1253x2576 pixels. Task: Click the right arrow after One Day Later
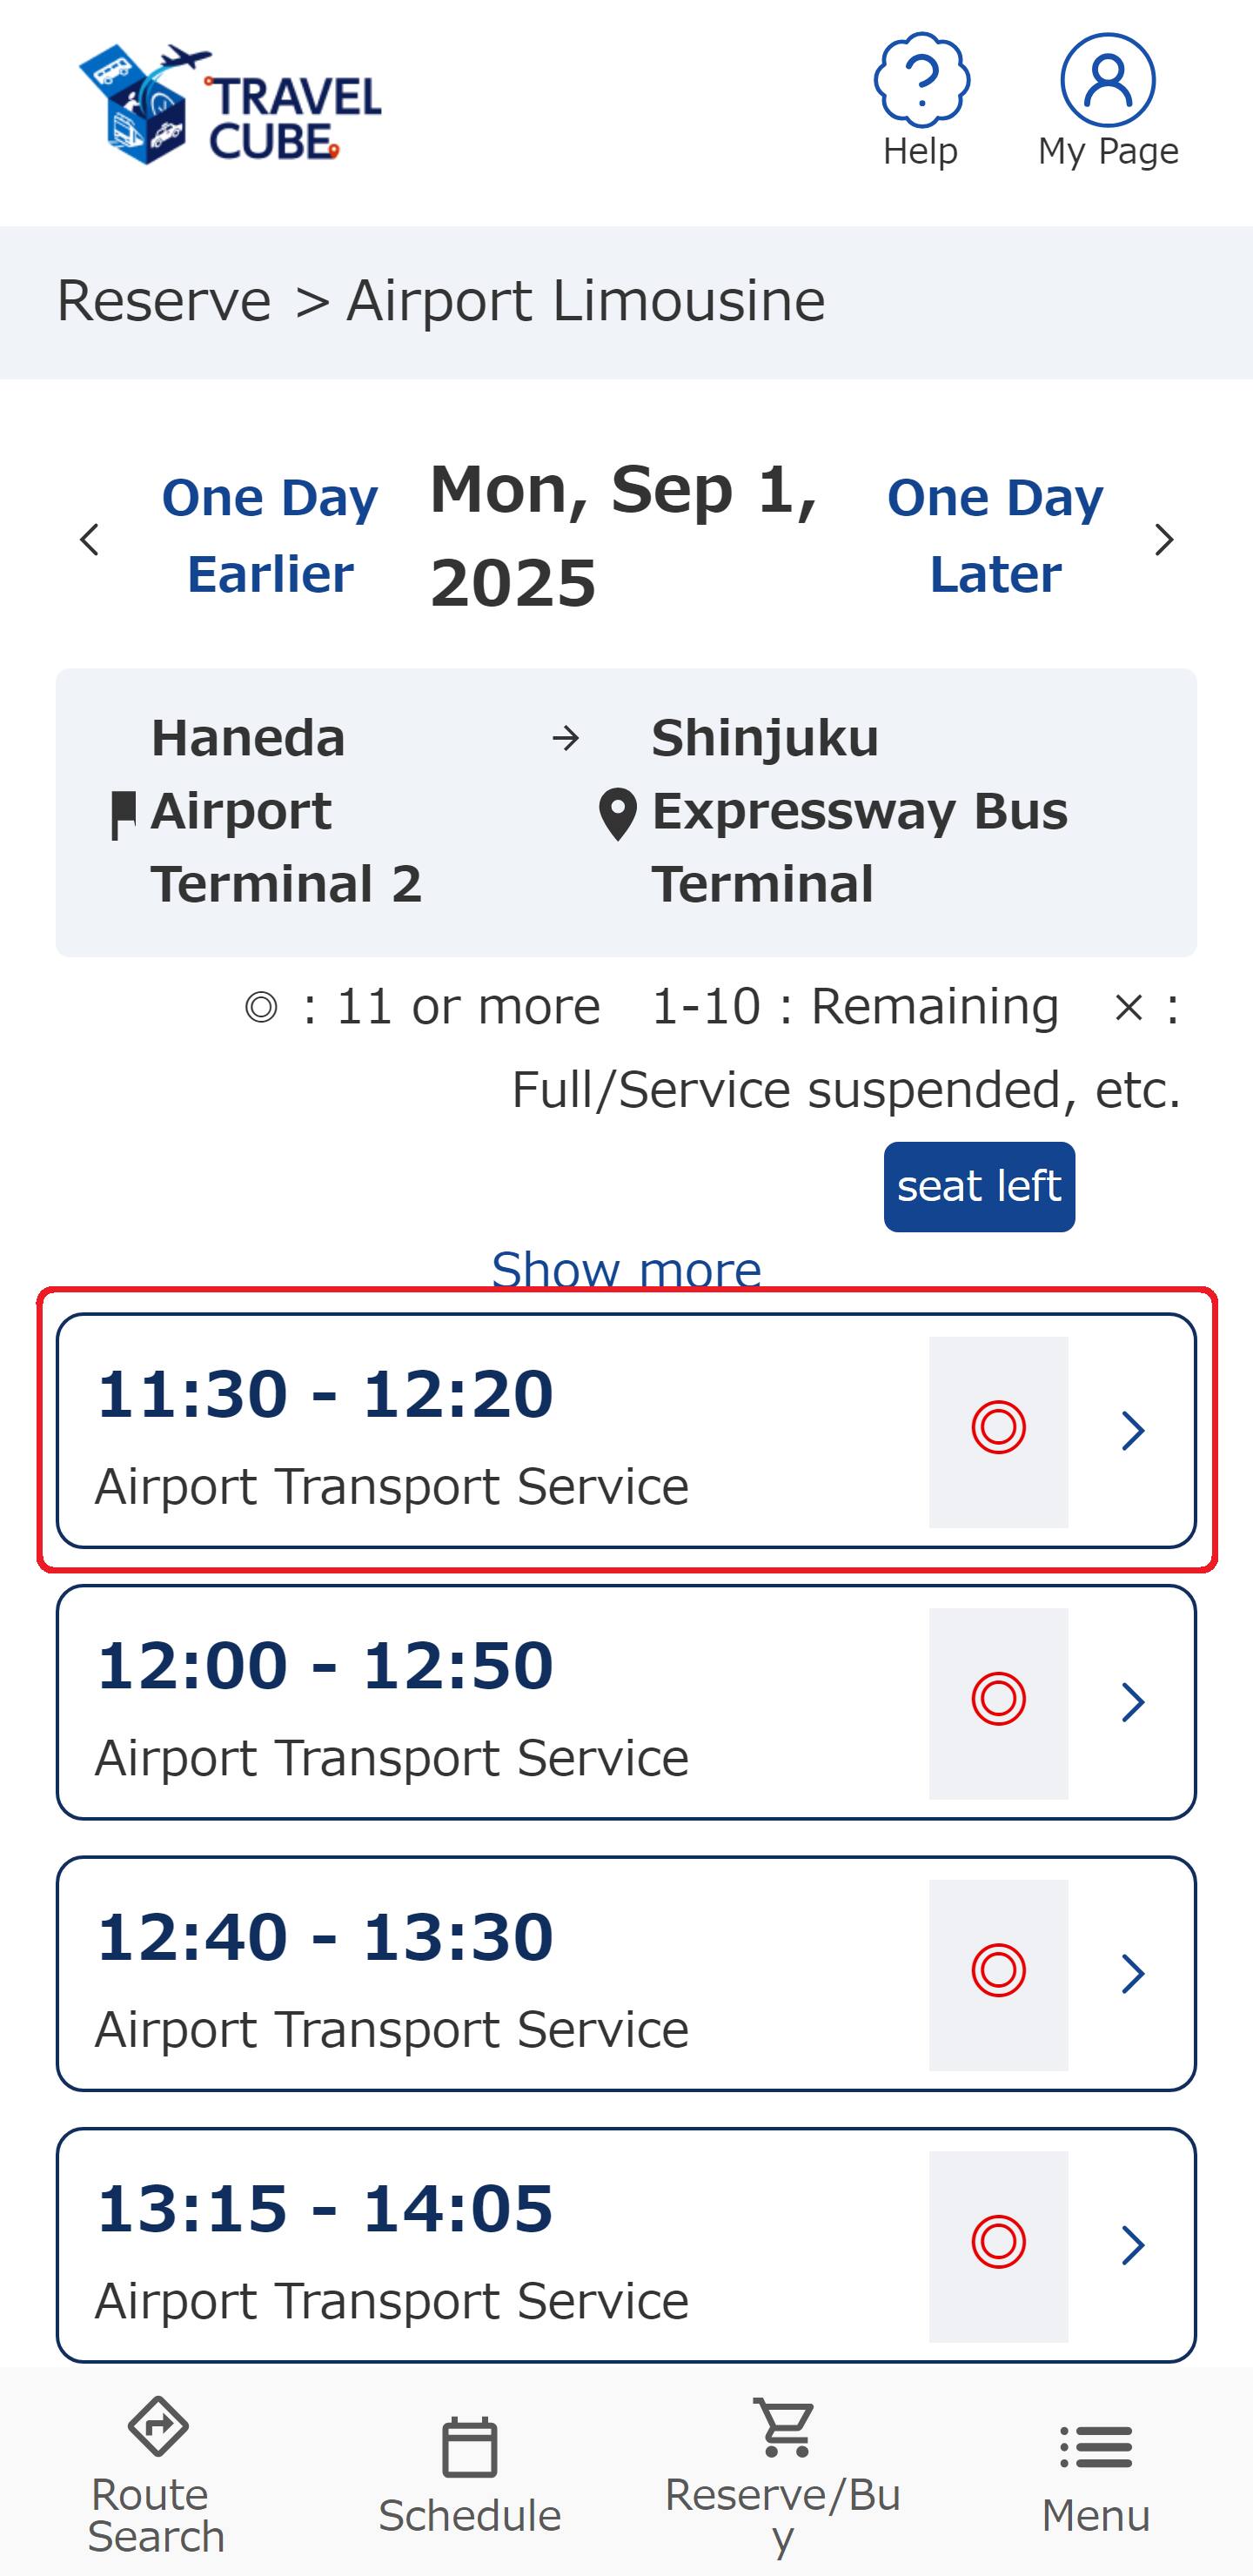click(x=1163, y=540)
